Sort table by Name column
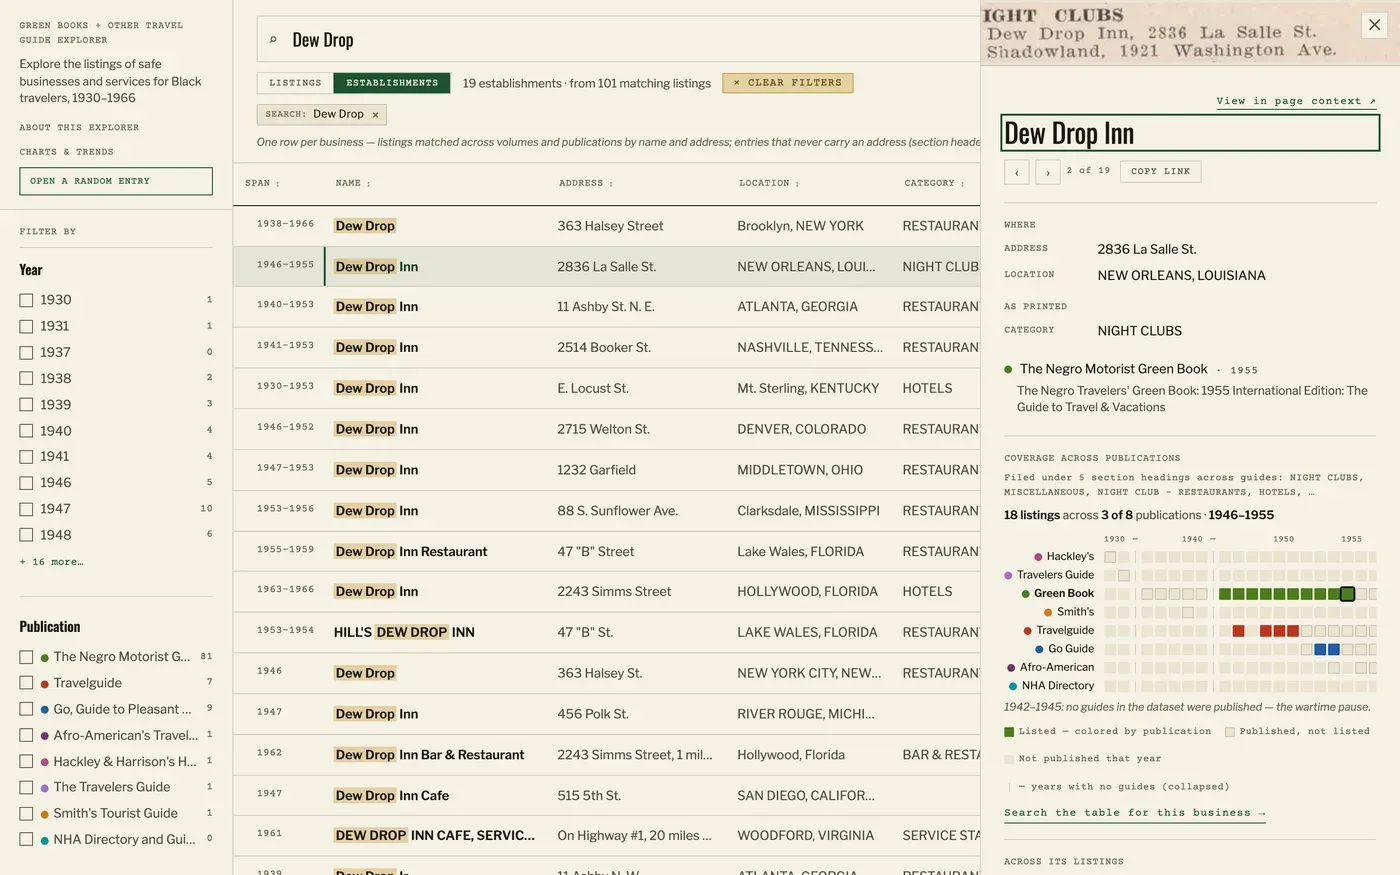This screenshot has height=875, width=1400. tap(353, 183)
